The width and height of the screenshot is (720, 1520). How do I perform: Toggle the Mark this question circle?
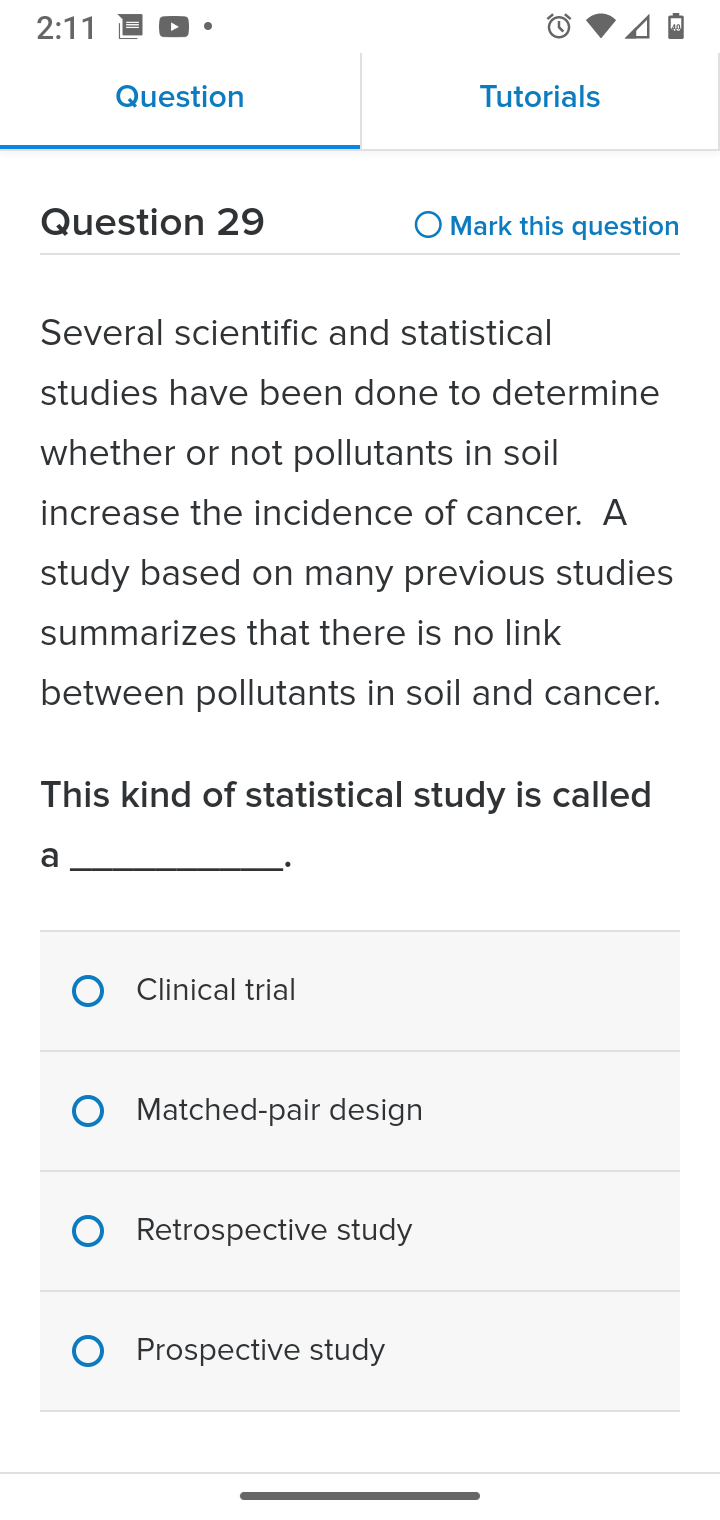coord(428,225)
